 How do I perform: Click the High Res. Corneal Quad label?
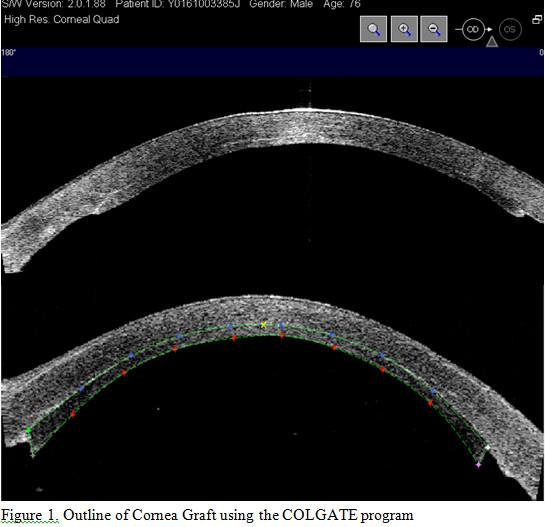pos(62,19)
